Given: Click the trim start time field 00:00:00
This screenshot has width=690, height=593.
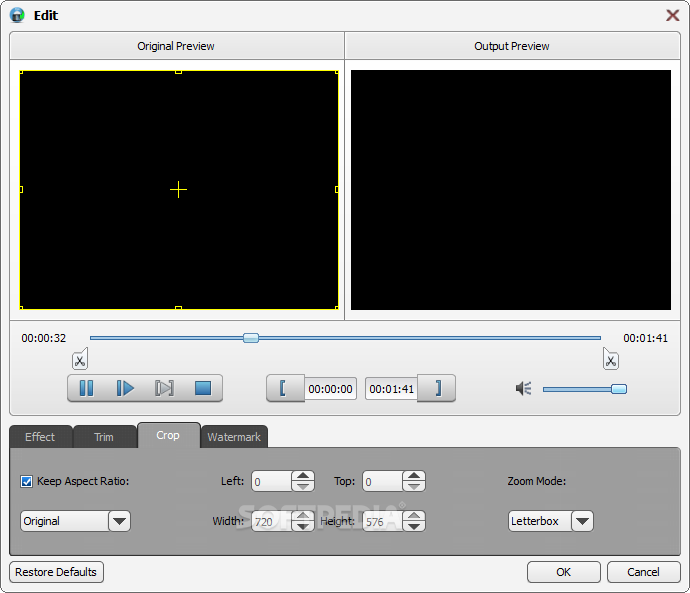Looking at the screenshot, I should pyautogui.click(x=330, y=389).
